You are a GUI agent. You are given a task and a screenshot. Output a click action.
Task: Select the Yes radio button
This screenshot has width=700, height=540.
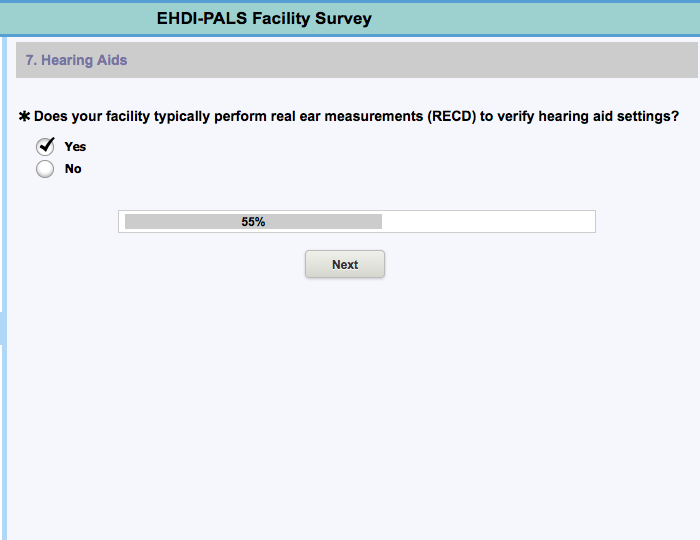45,147
